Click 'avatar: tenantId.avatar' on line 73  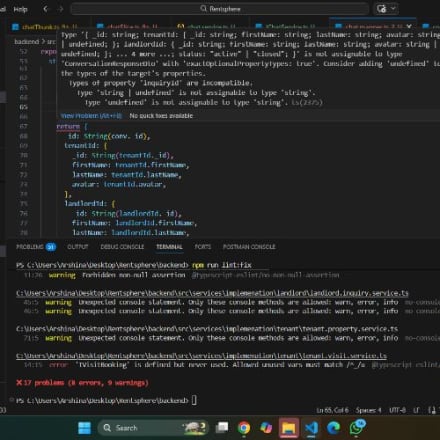pos(119,184)
